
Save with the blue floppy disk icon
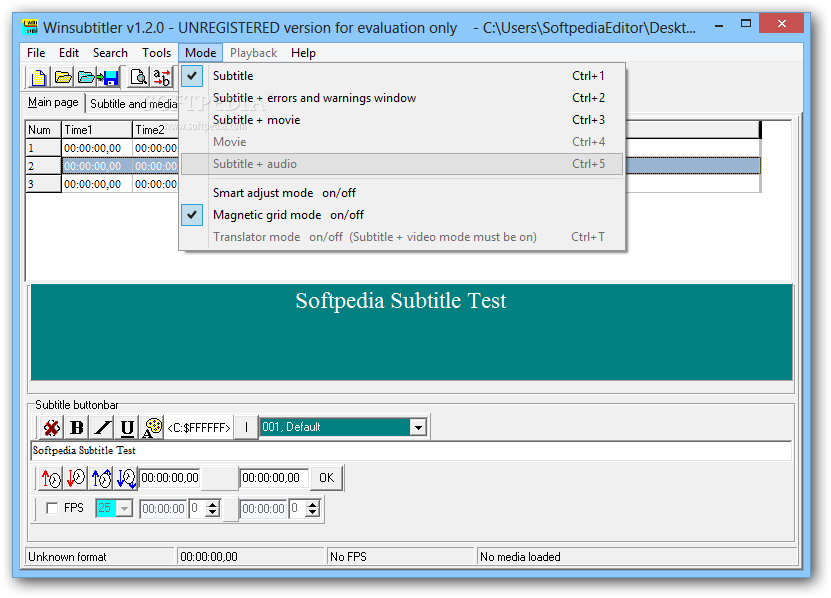coord(110,77)
